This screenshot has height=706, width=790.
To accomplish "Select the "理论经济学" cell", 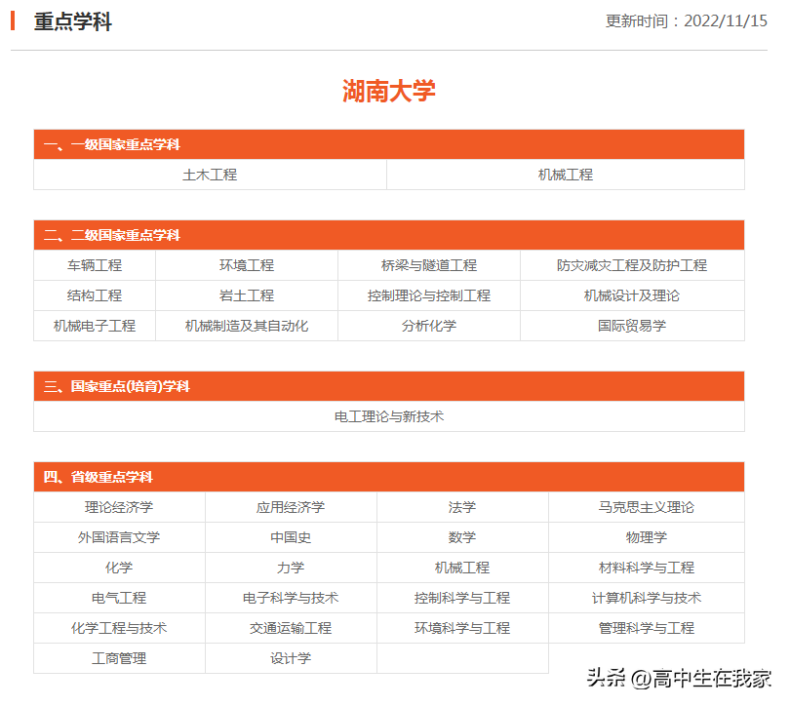I will point(119,507).
